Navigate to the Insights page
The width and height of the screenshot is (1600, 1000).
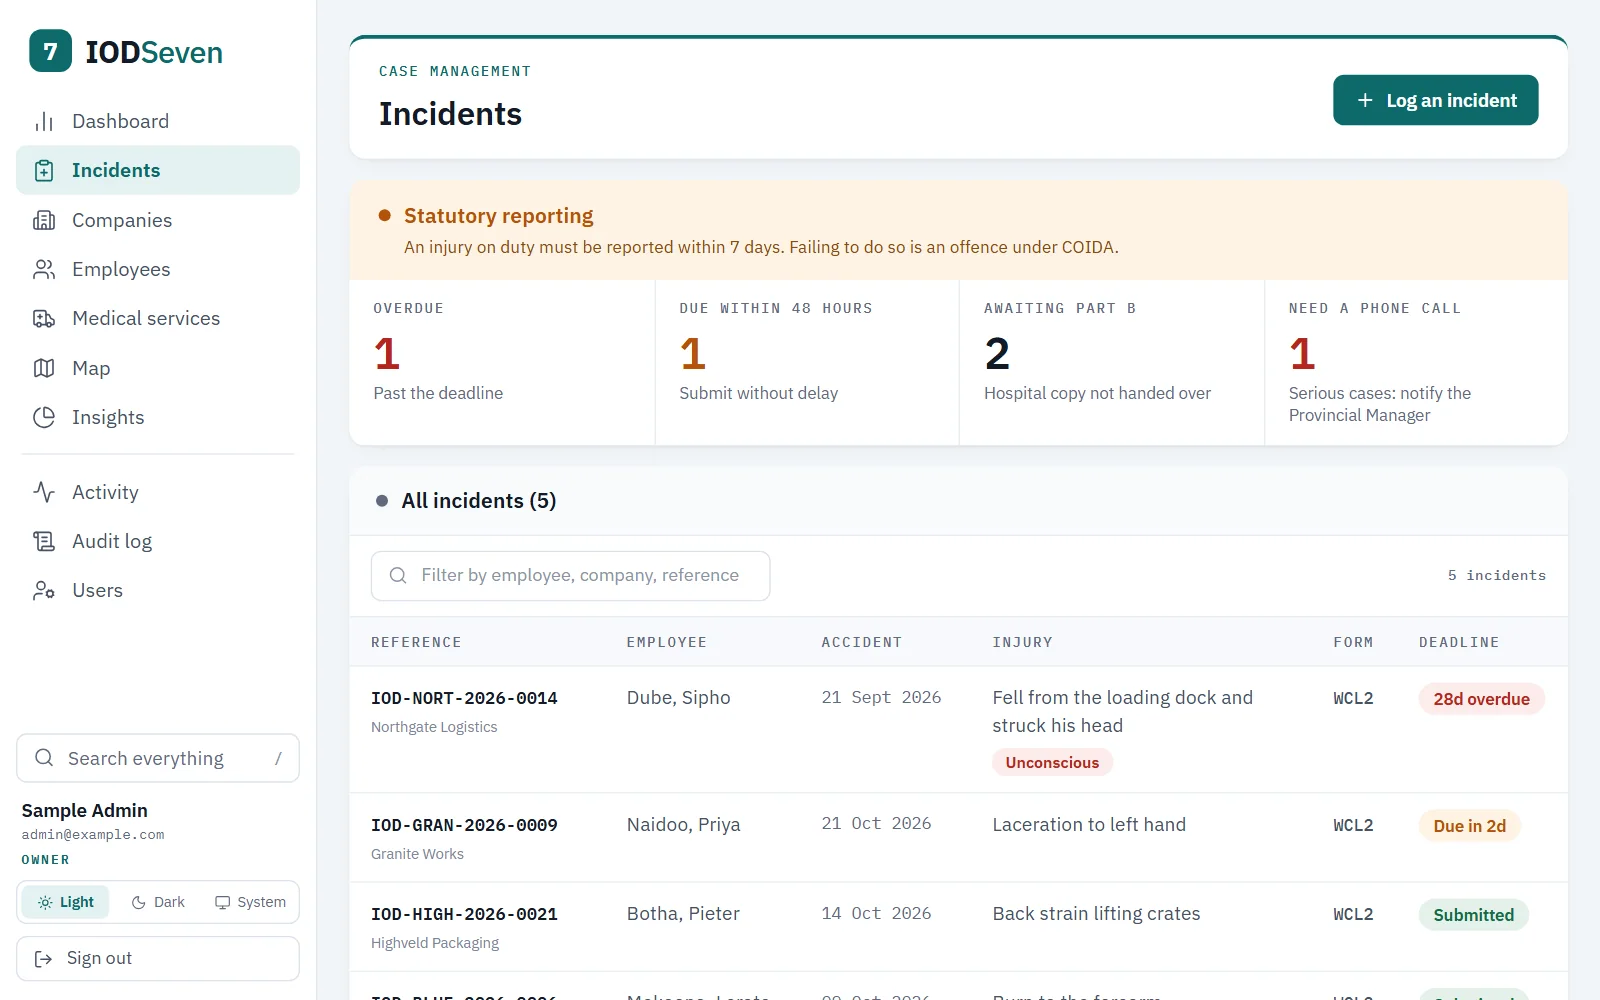coord(158,417)
